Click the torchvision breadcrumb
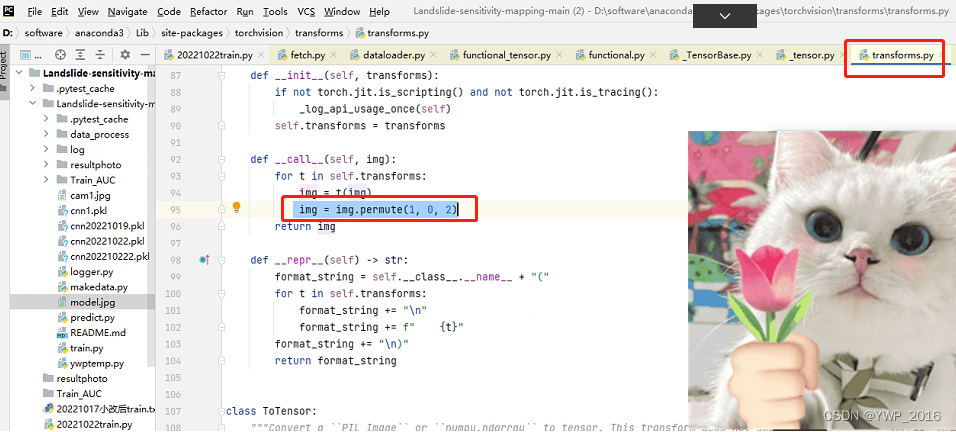This screenshot has height=432, width=956. (x=259, y=33)
